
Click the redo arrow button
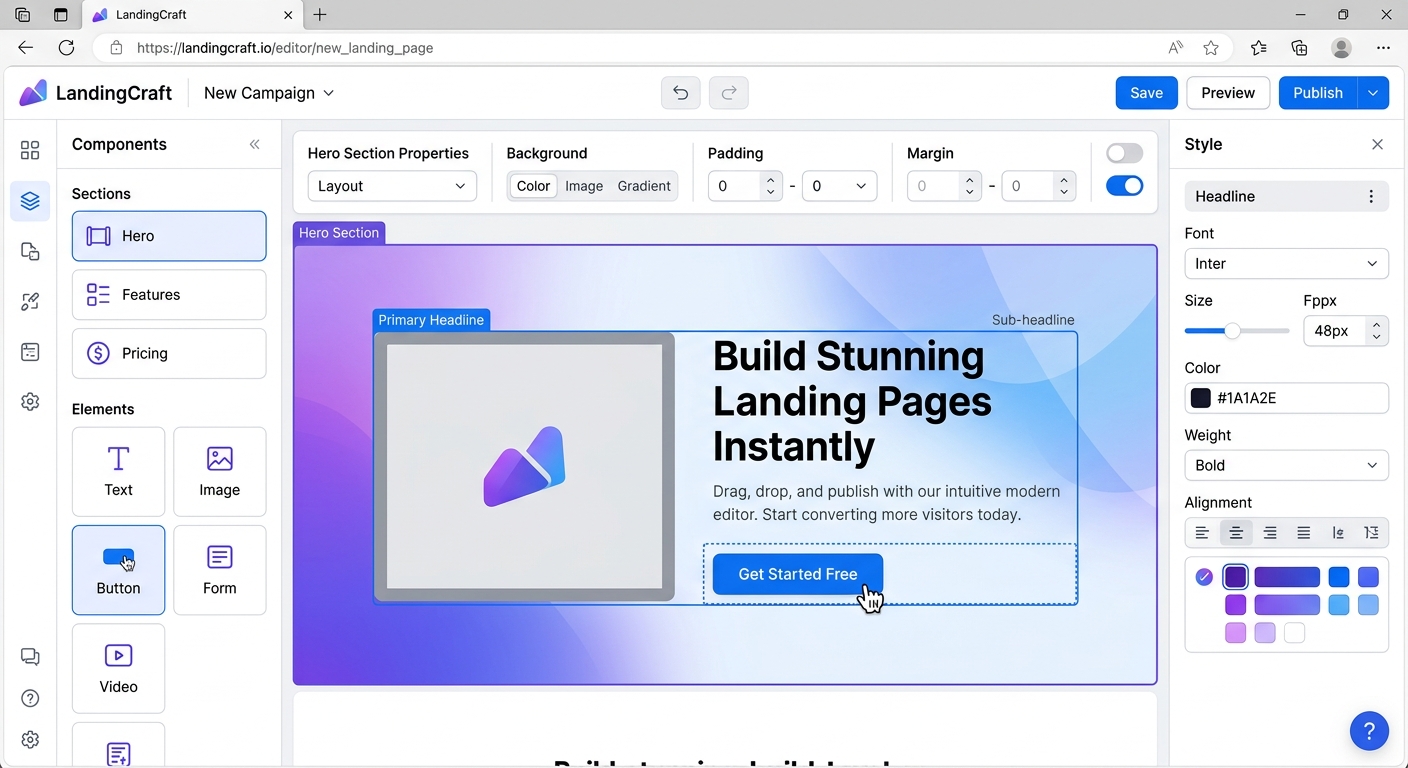coord(729,93)
